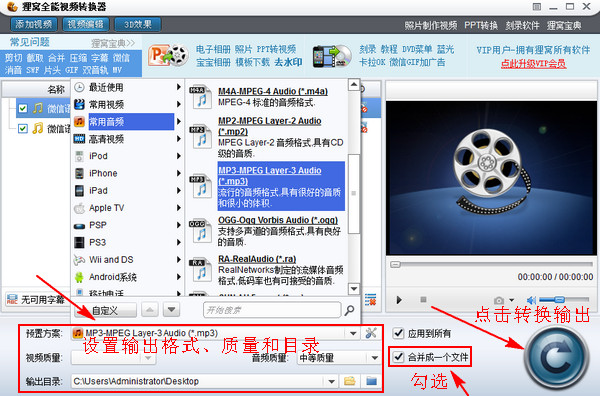
Task: Open preset settings wrench icon
Action: (371, 333)
